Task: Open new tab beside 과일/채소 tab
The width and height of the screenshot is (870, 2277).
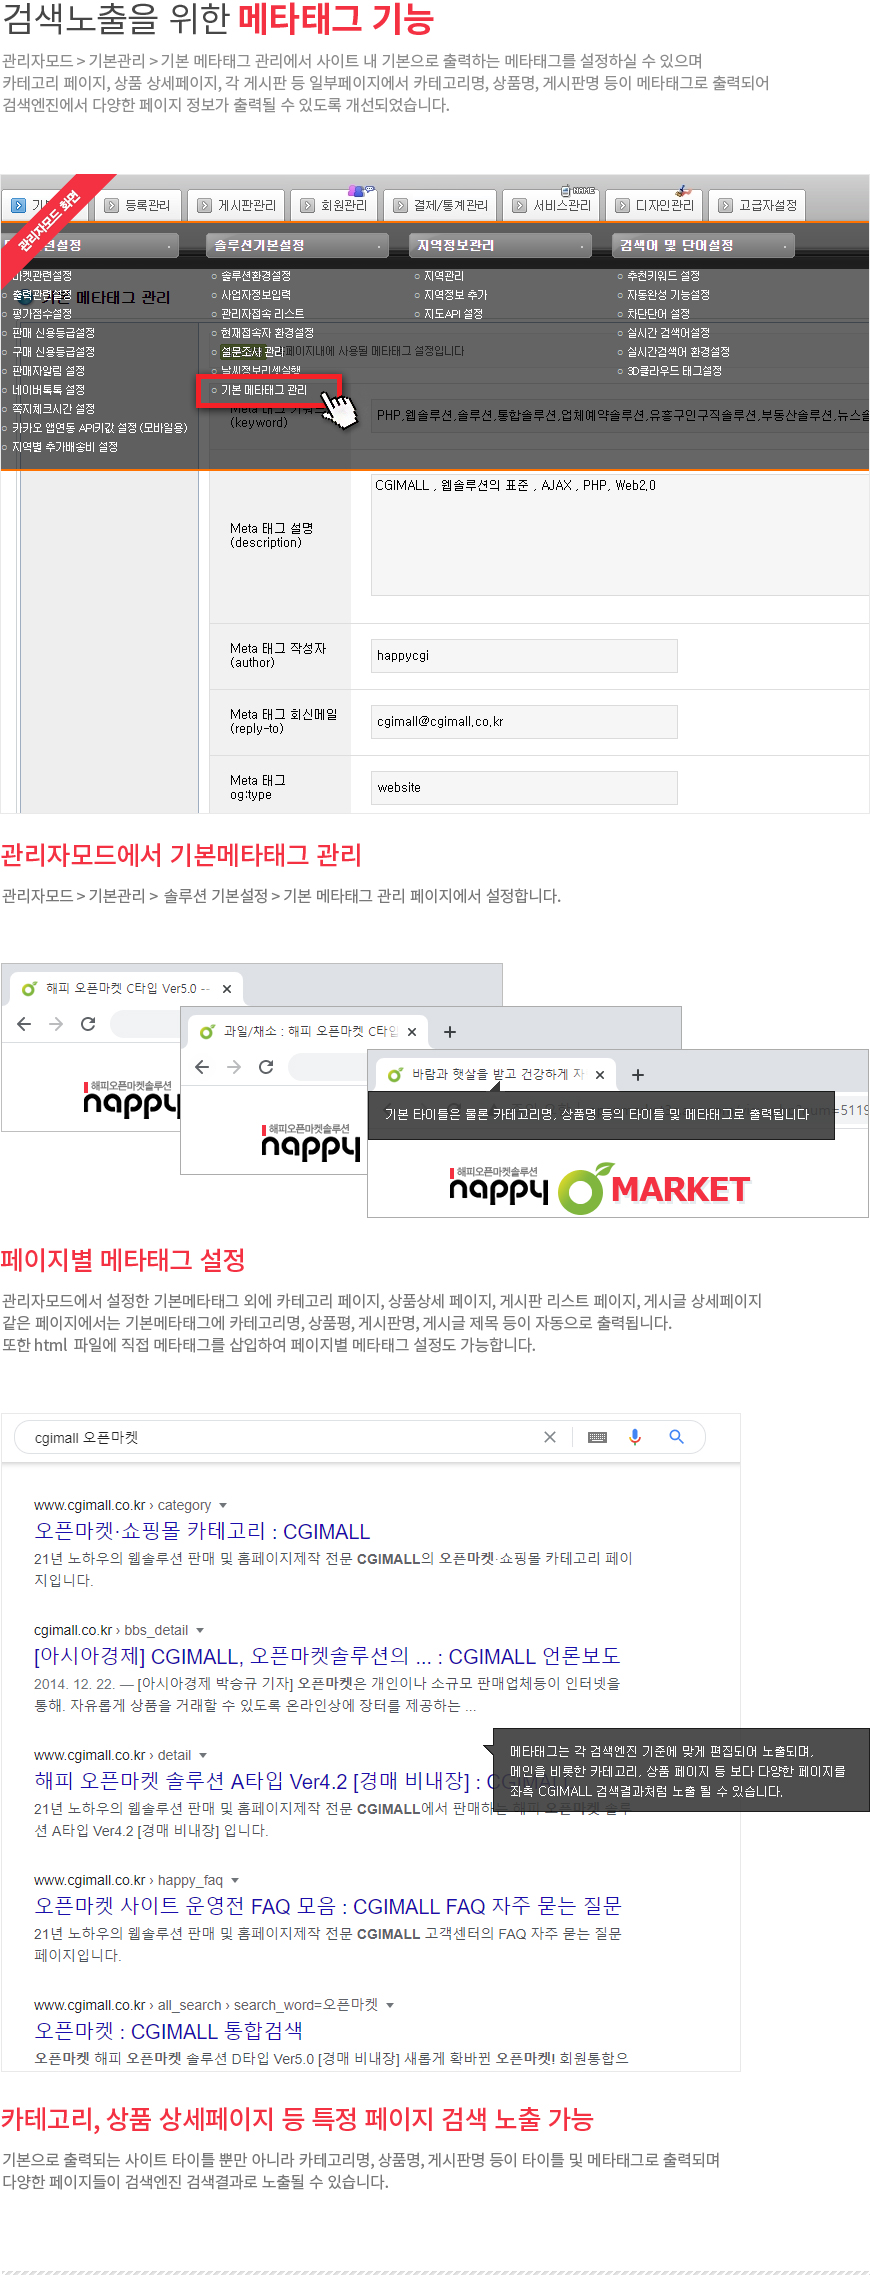Action: tap(450, 1032)
